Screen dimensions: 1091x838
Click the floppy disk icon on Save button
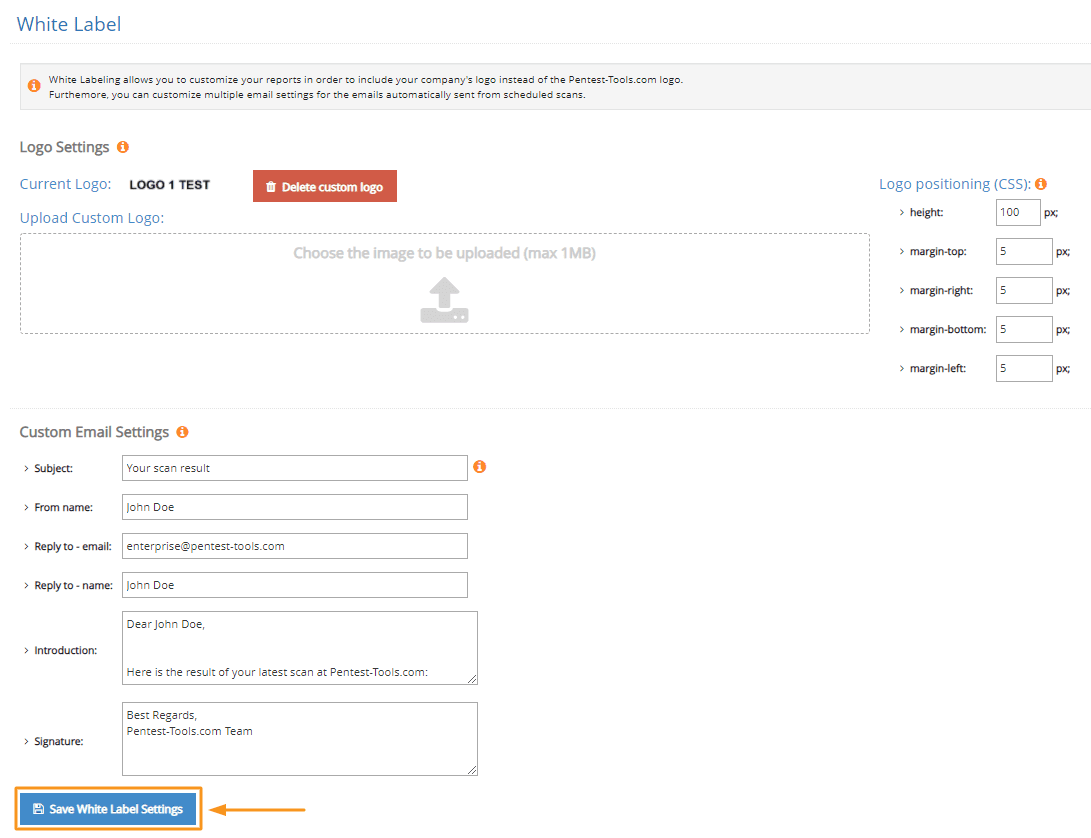39,809
